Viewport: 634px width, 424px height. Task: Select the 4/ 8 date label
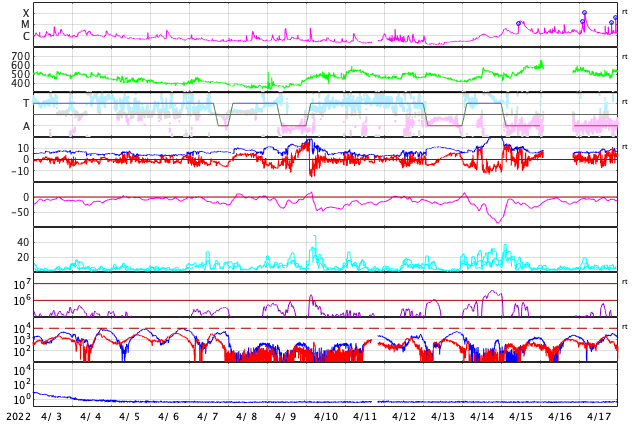coord(247,417)
